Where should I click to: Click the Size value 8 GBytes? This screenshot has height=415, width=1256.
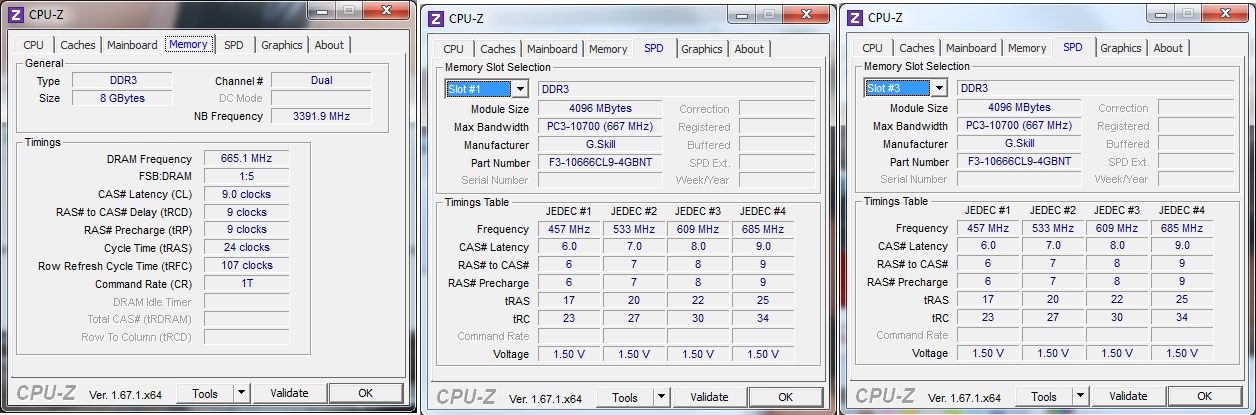click(x=121, y=98)
